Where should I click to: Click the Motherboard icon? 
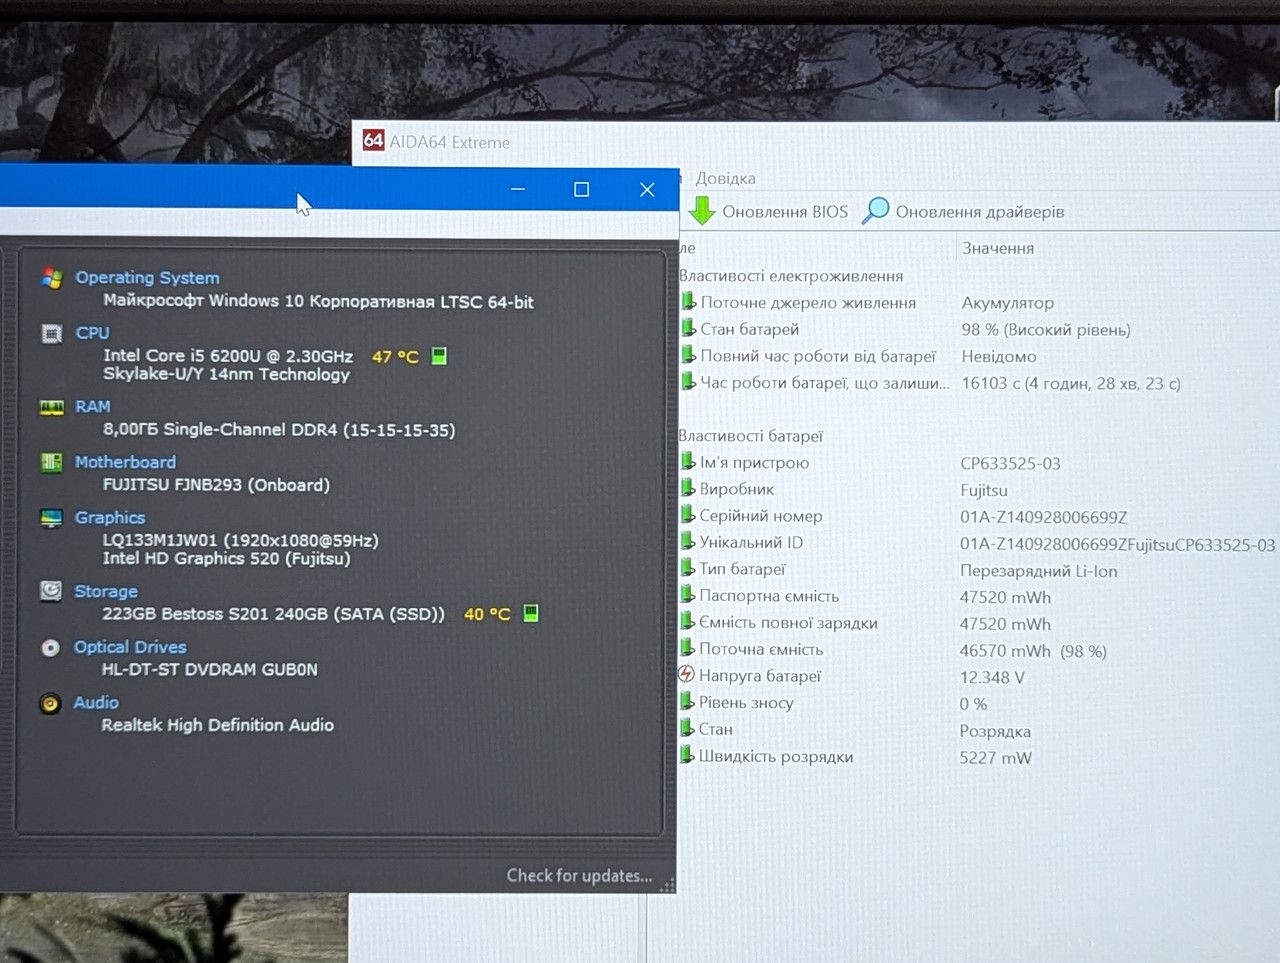51,462
